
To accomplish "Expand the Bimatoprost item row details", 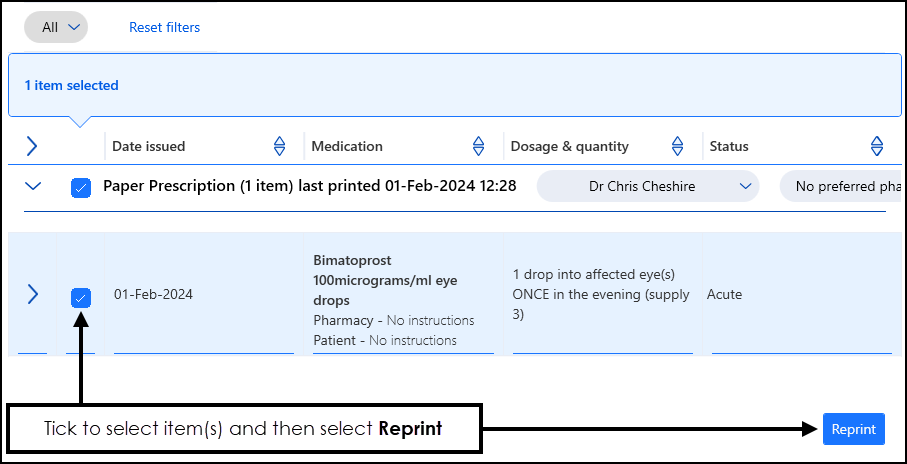I will click(x=32, y=294).
